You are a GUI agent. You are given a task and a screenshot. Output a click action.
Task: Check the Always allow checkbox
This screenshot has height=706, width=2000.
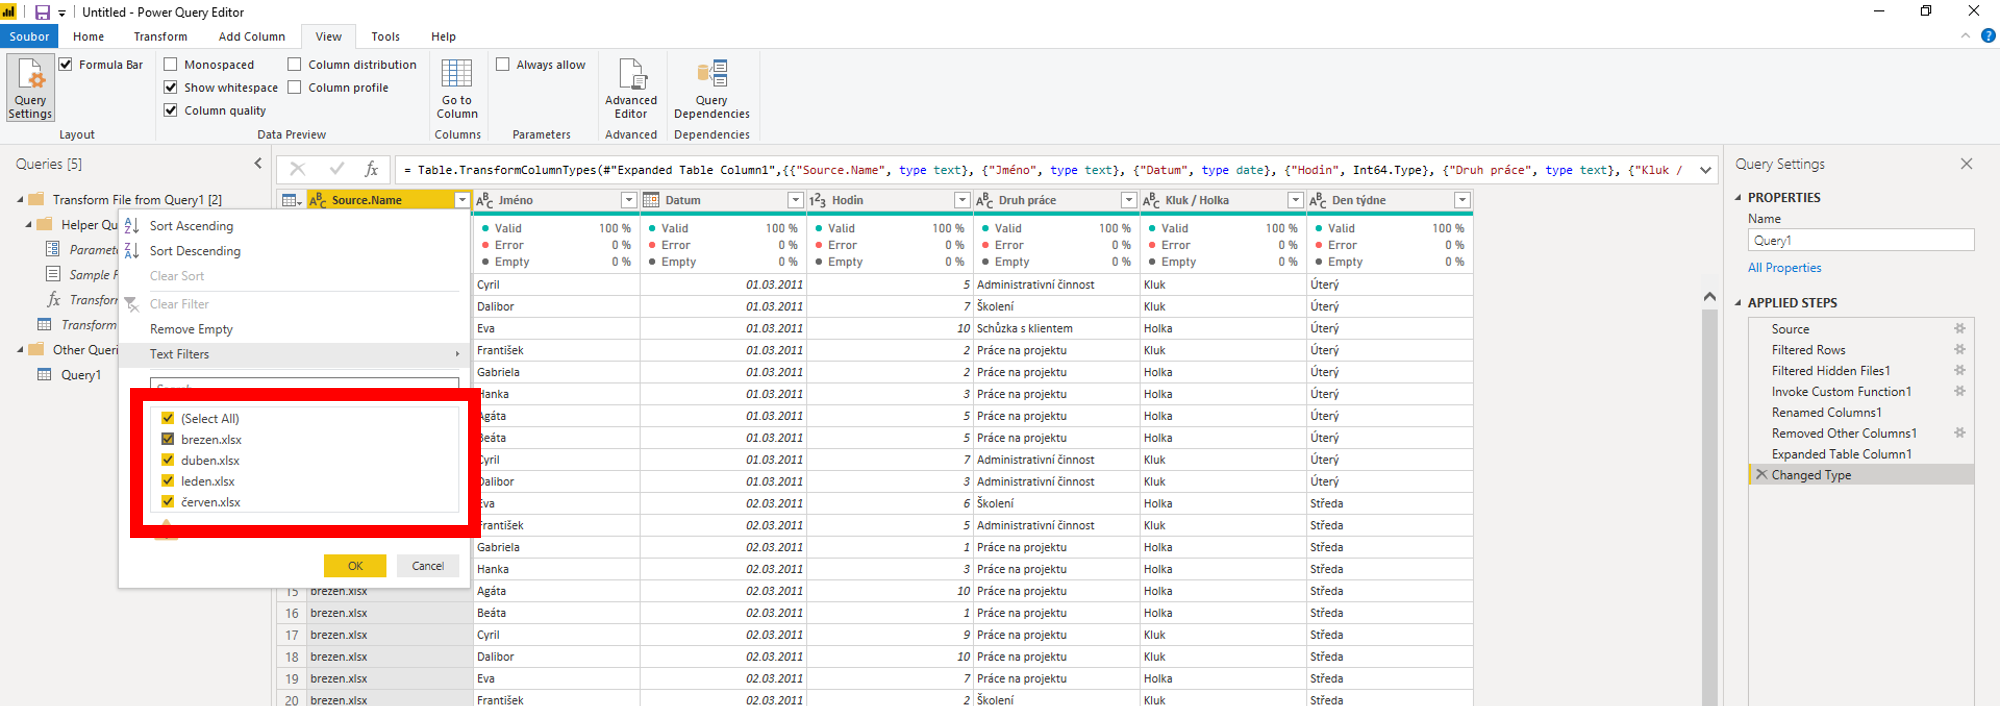click(x=503, y=64)
